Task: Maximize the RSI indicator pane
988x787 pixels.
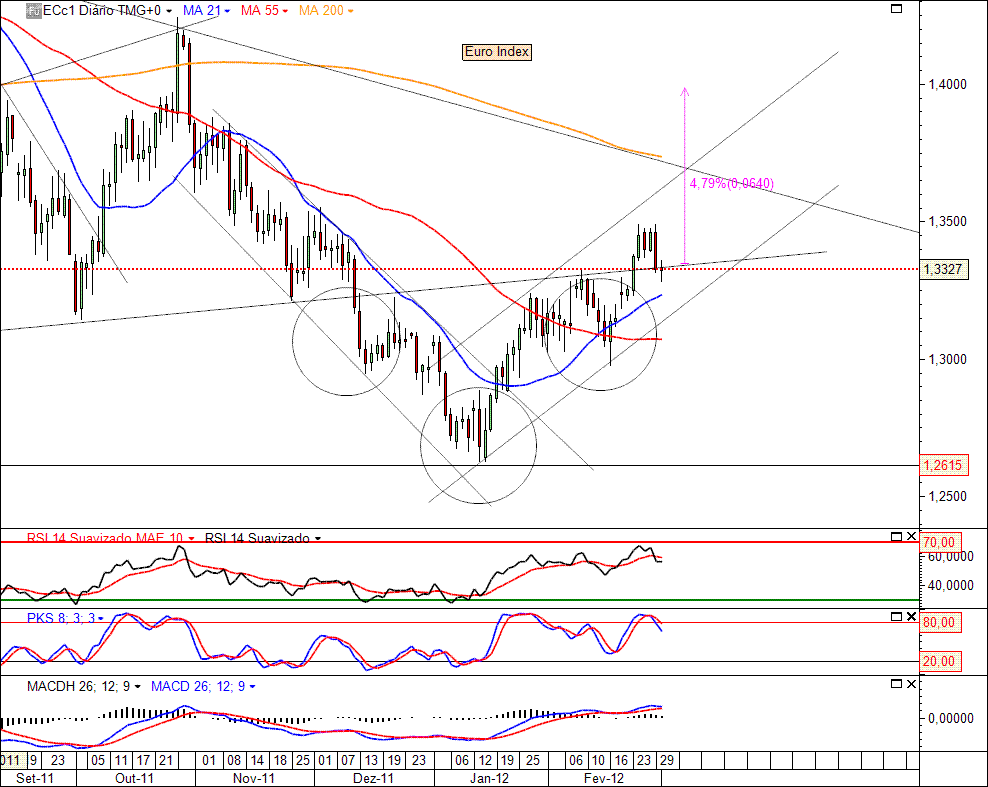Action: click(896, 536)
